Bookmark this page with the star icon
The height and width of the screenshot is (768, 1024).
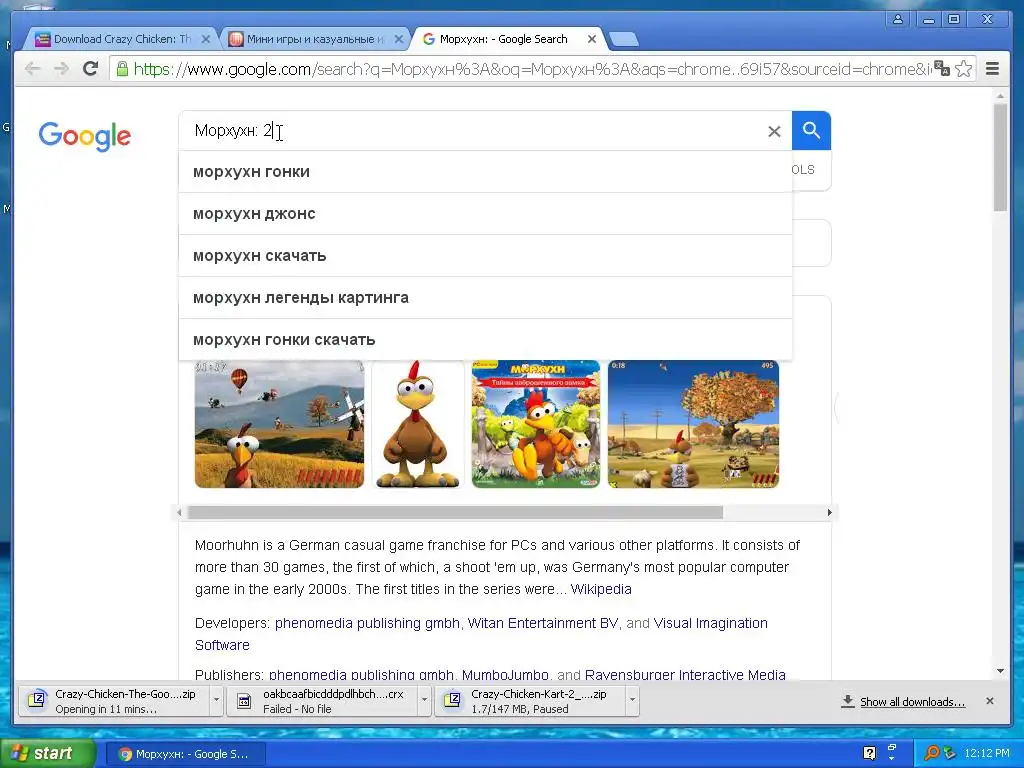click(x=963, y=69)
